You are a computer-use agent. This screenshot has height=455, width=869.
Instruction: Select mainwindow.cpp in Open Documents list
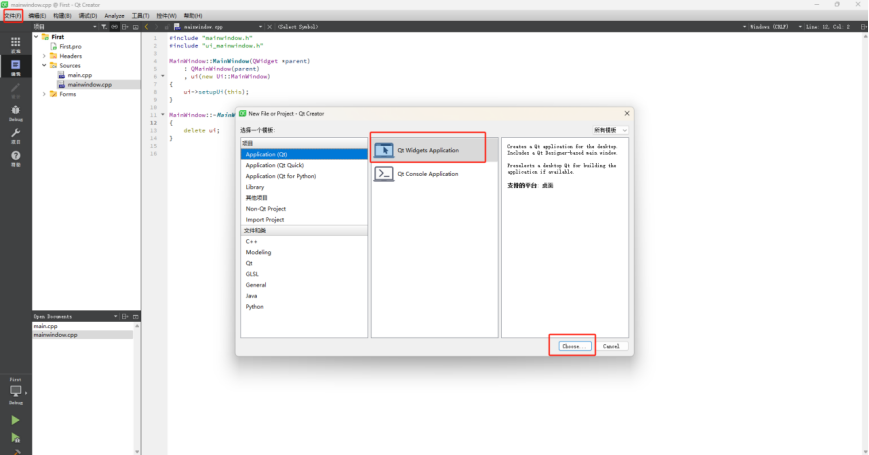[x=83, y=335]
